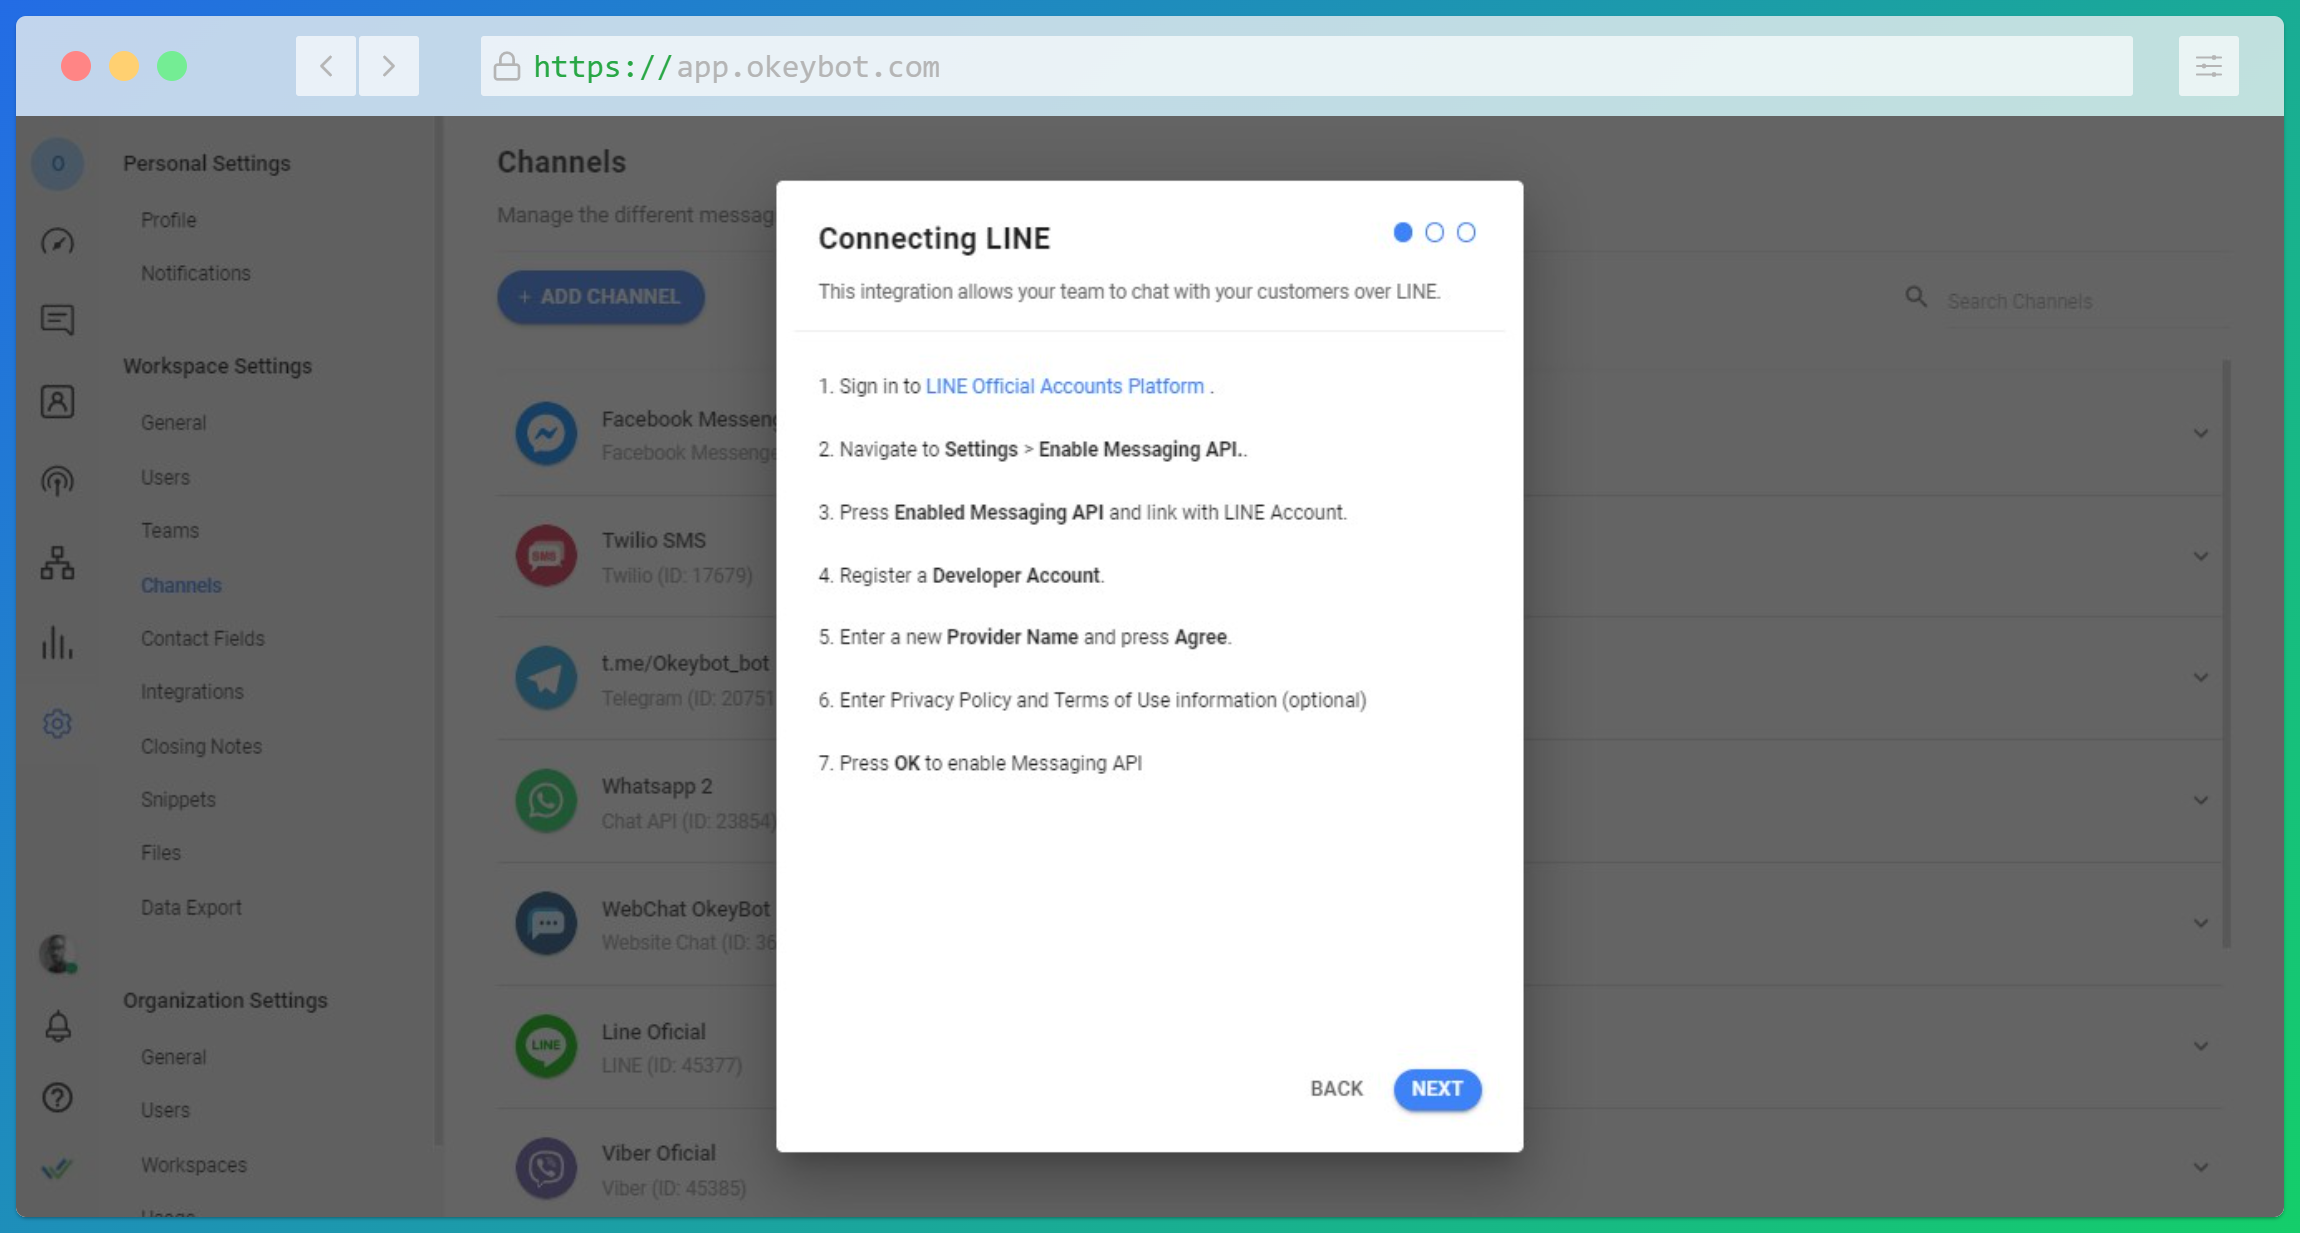Open Users under Organization Settings

[x=165, y=1110]
